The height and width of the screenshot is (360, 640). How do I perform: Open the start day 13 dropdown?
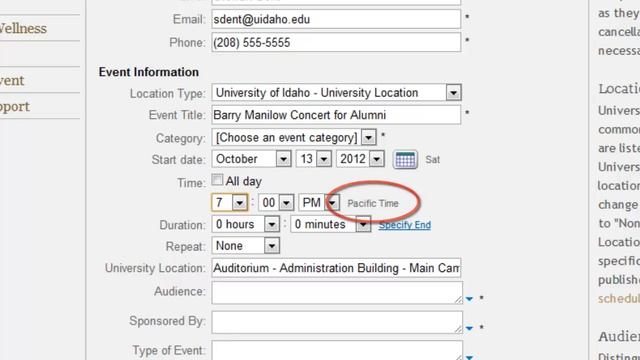[313, 159]
